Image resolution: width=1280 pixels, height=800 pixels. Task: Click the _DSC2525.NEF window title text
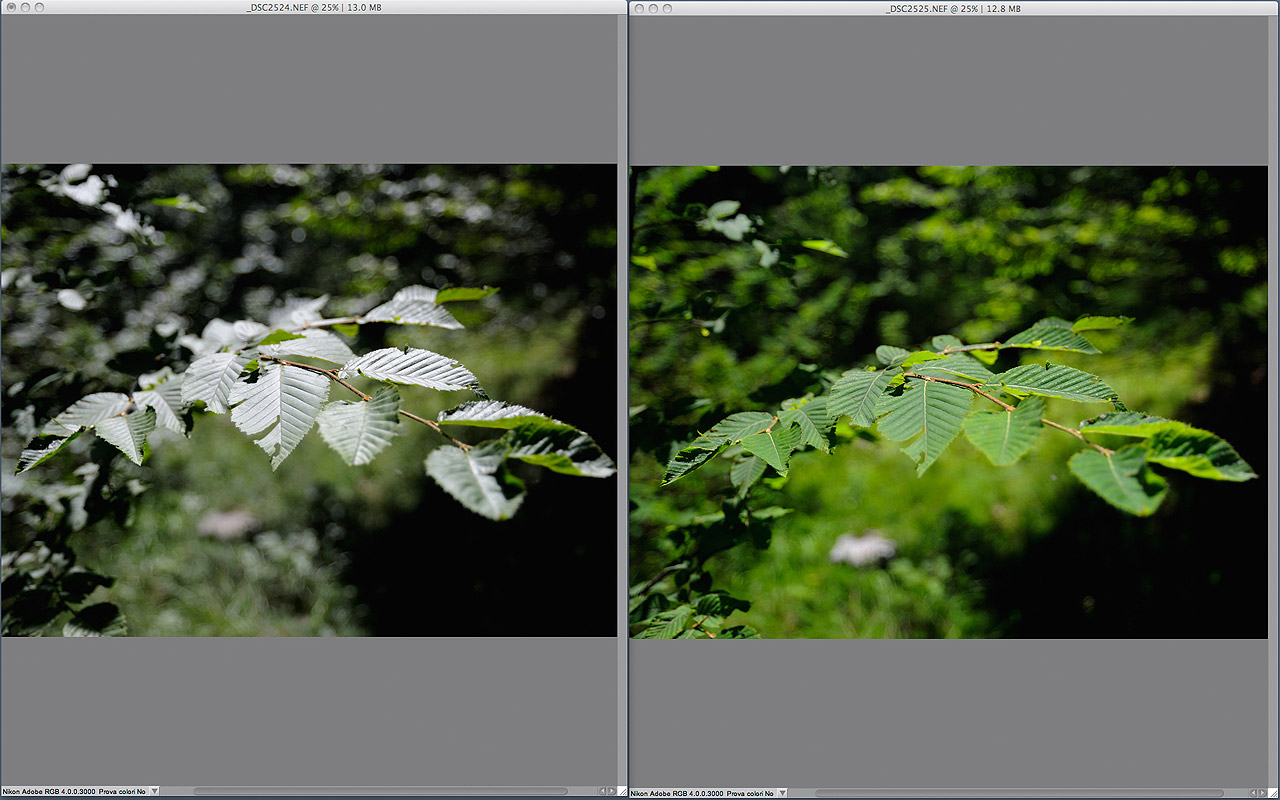coord(953,8)
